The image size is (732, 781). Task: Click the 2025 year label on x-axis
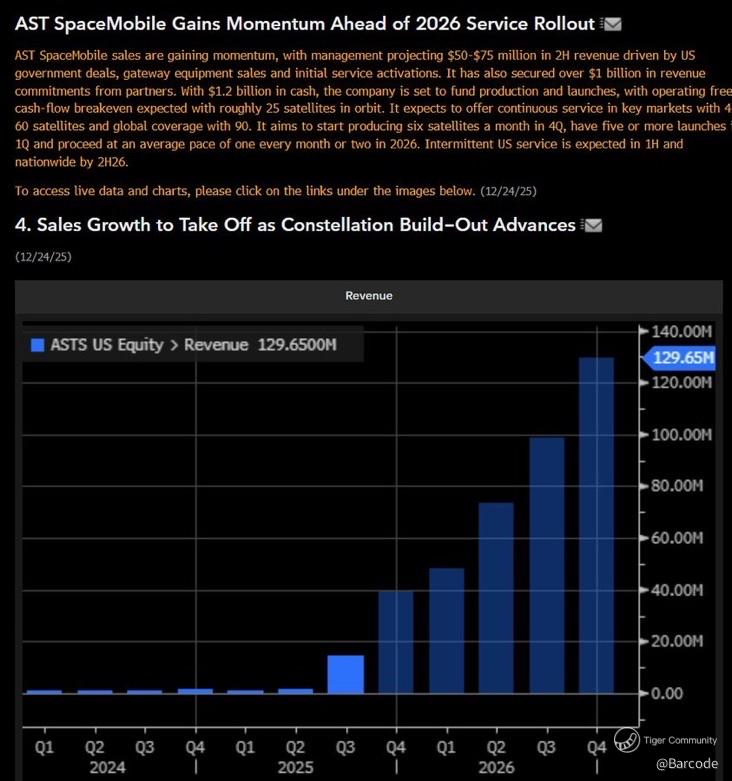295,768
